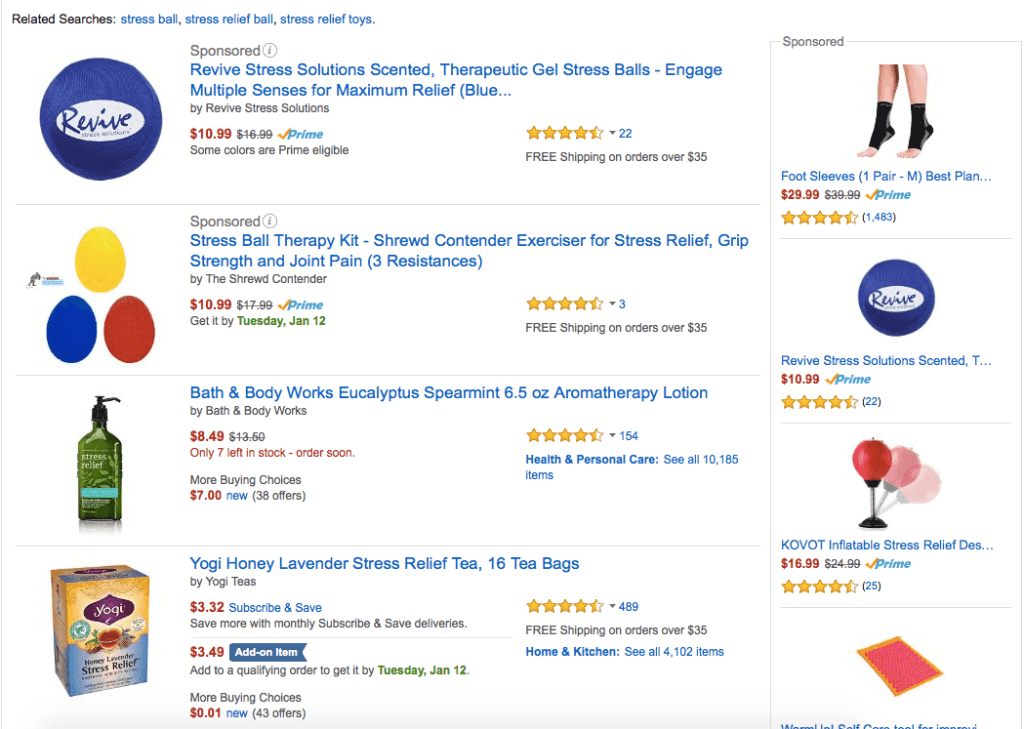Viewport: 1024px width, 729px height.
Task: Click star rating of Bath & Body Works lotion
Action: pos(564,436)
